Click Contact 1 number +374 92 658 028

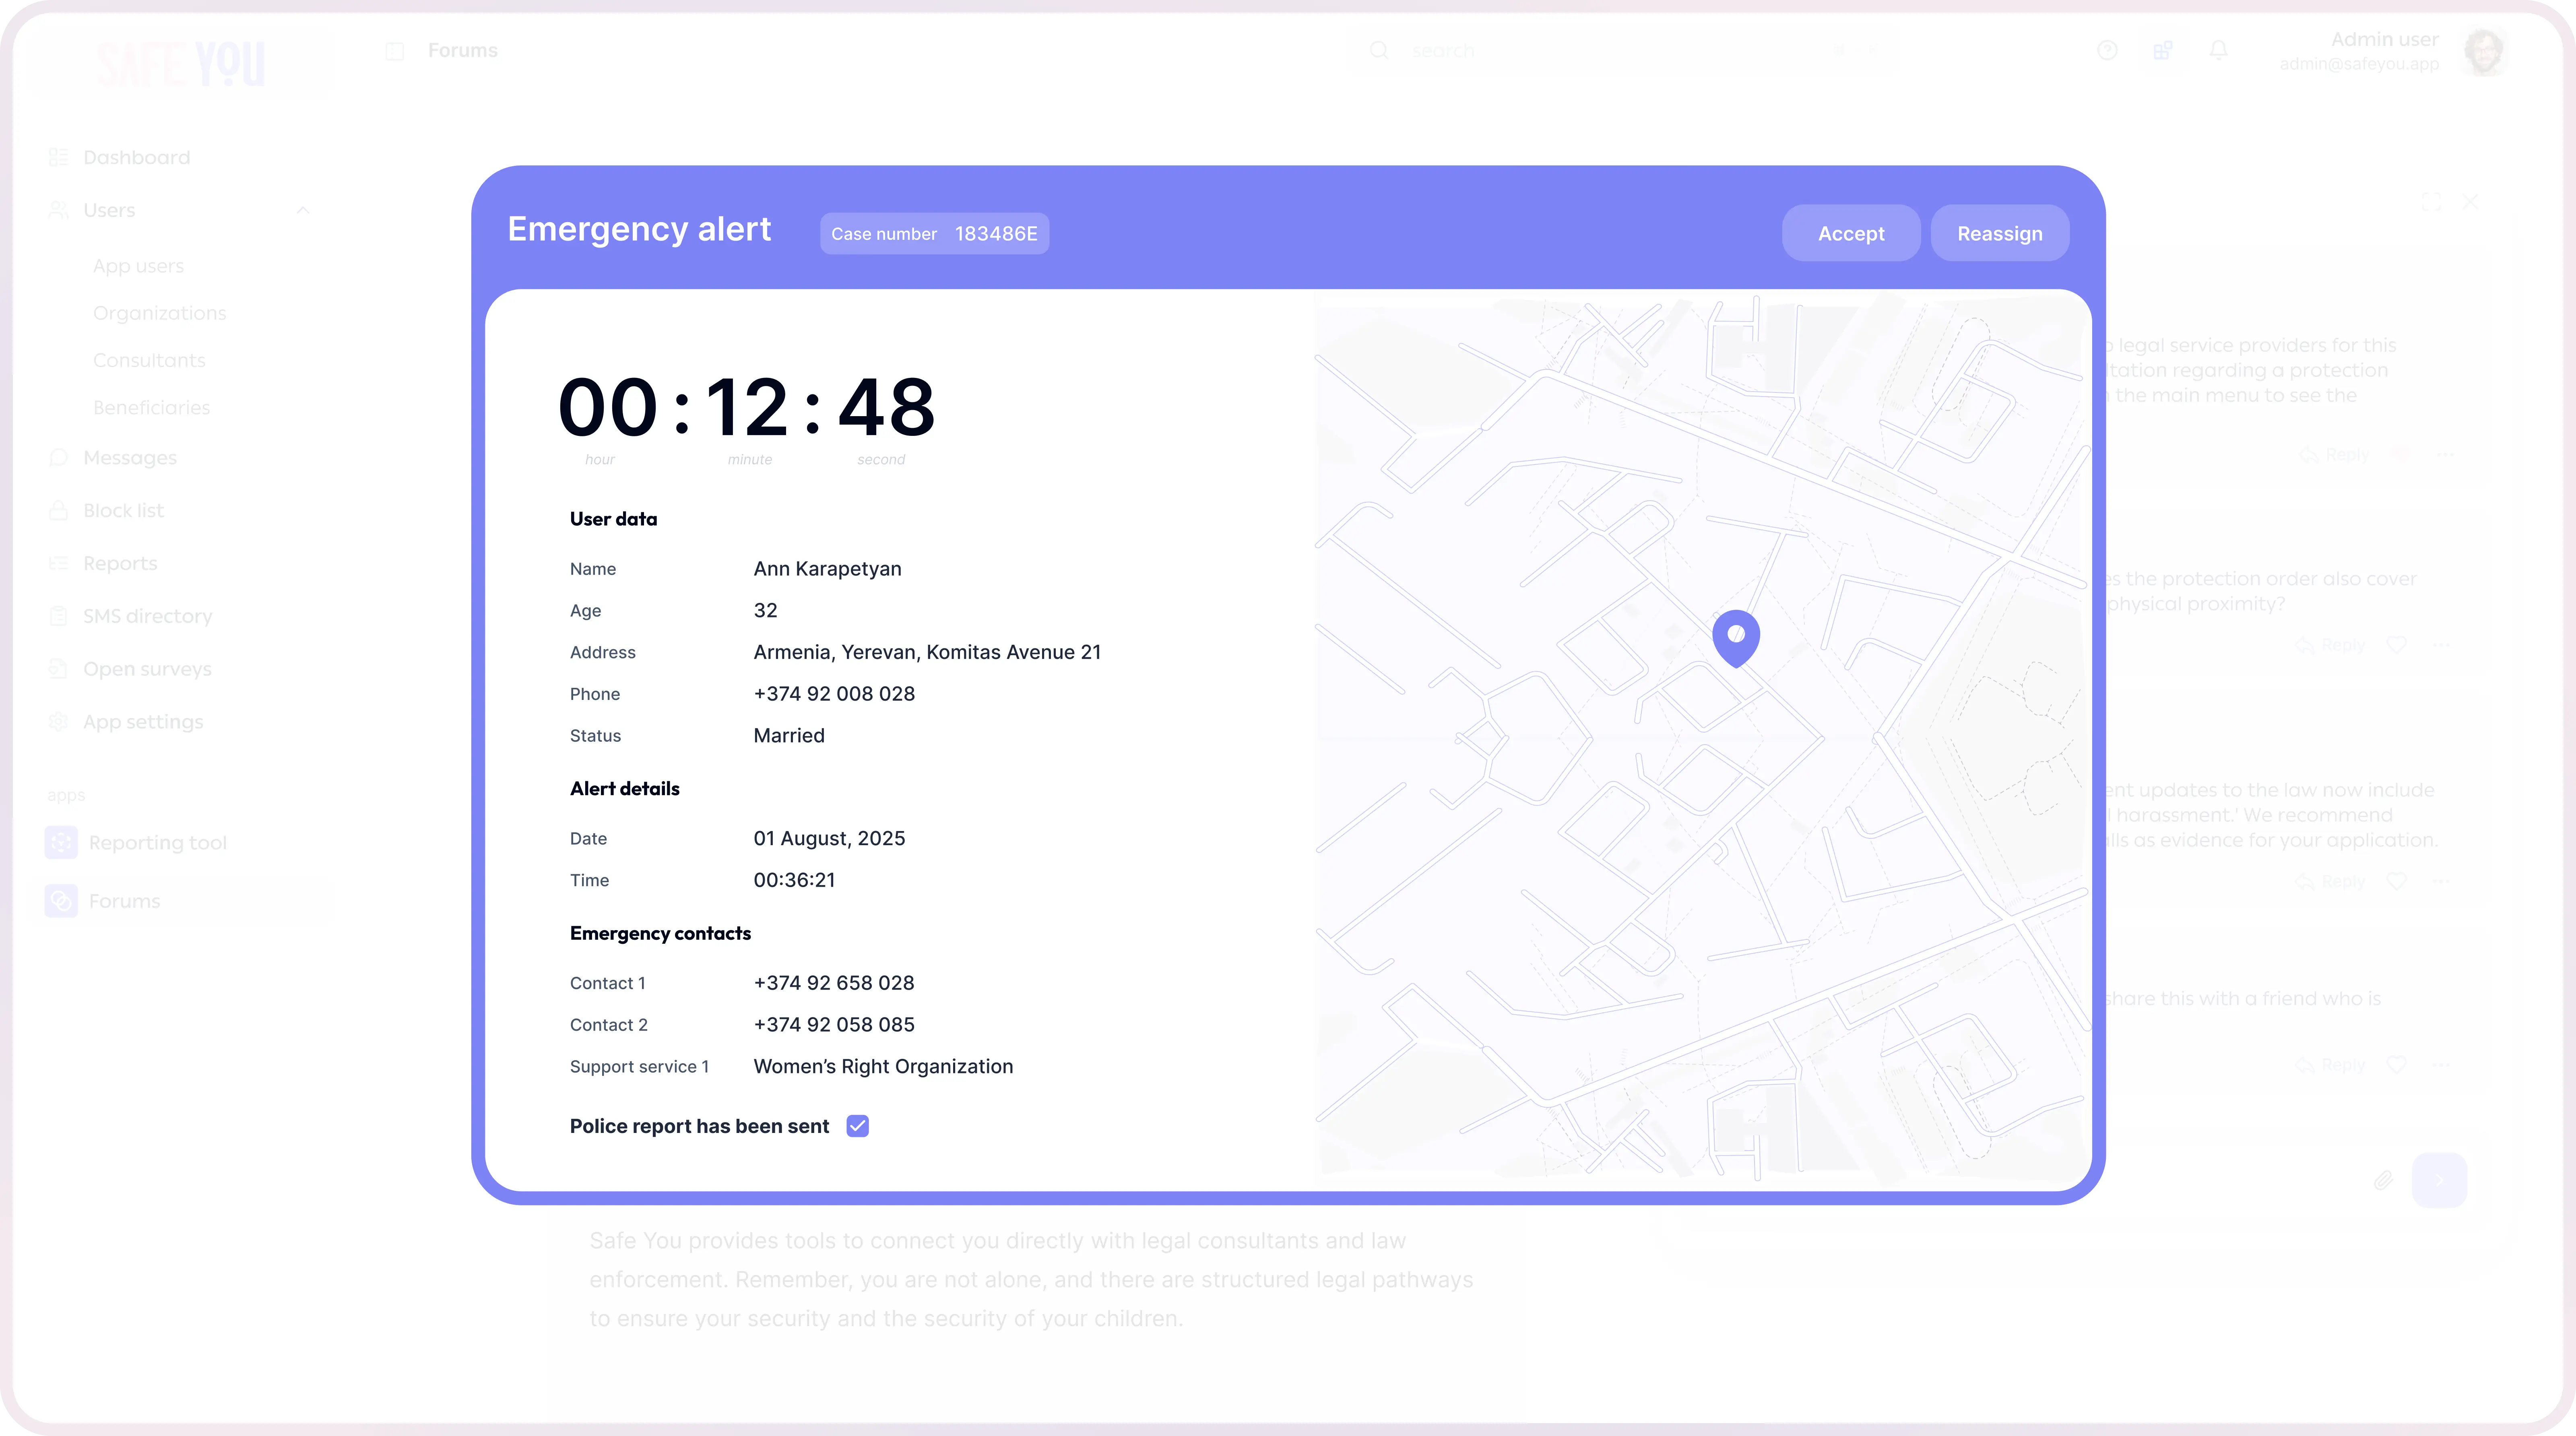pos(834,982)
